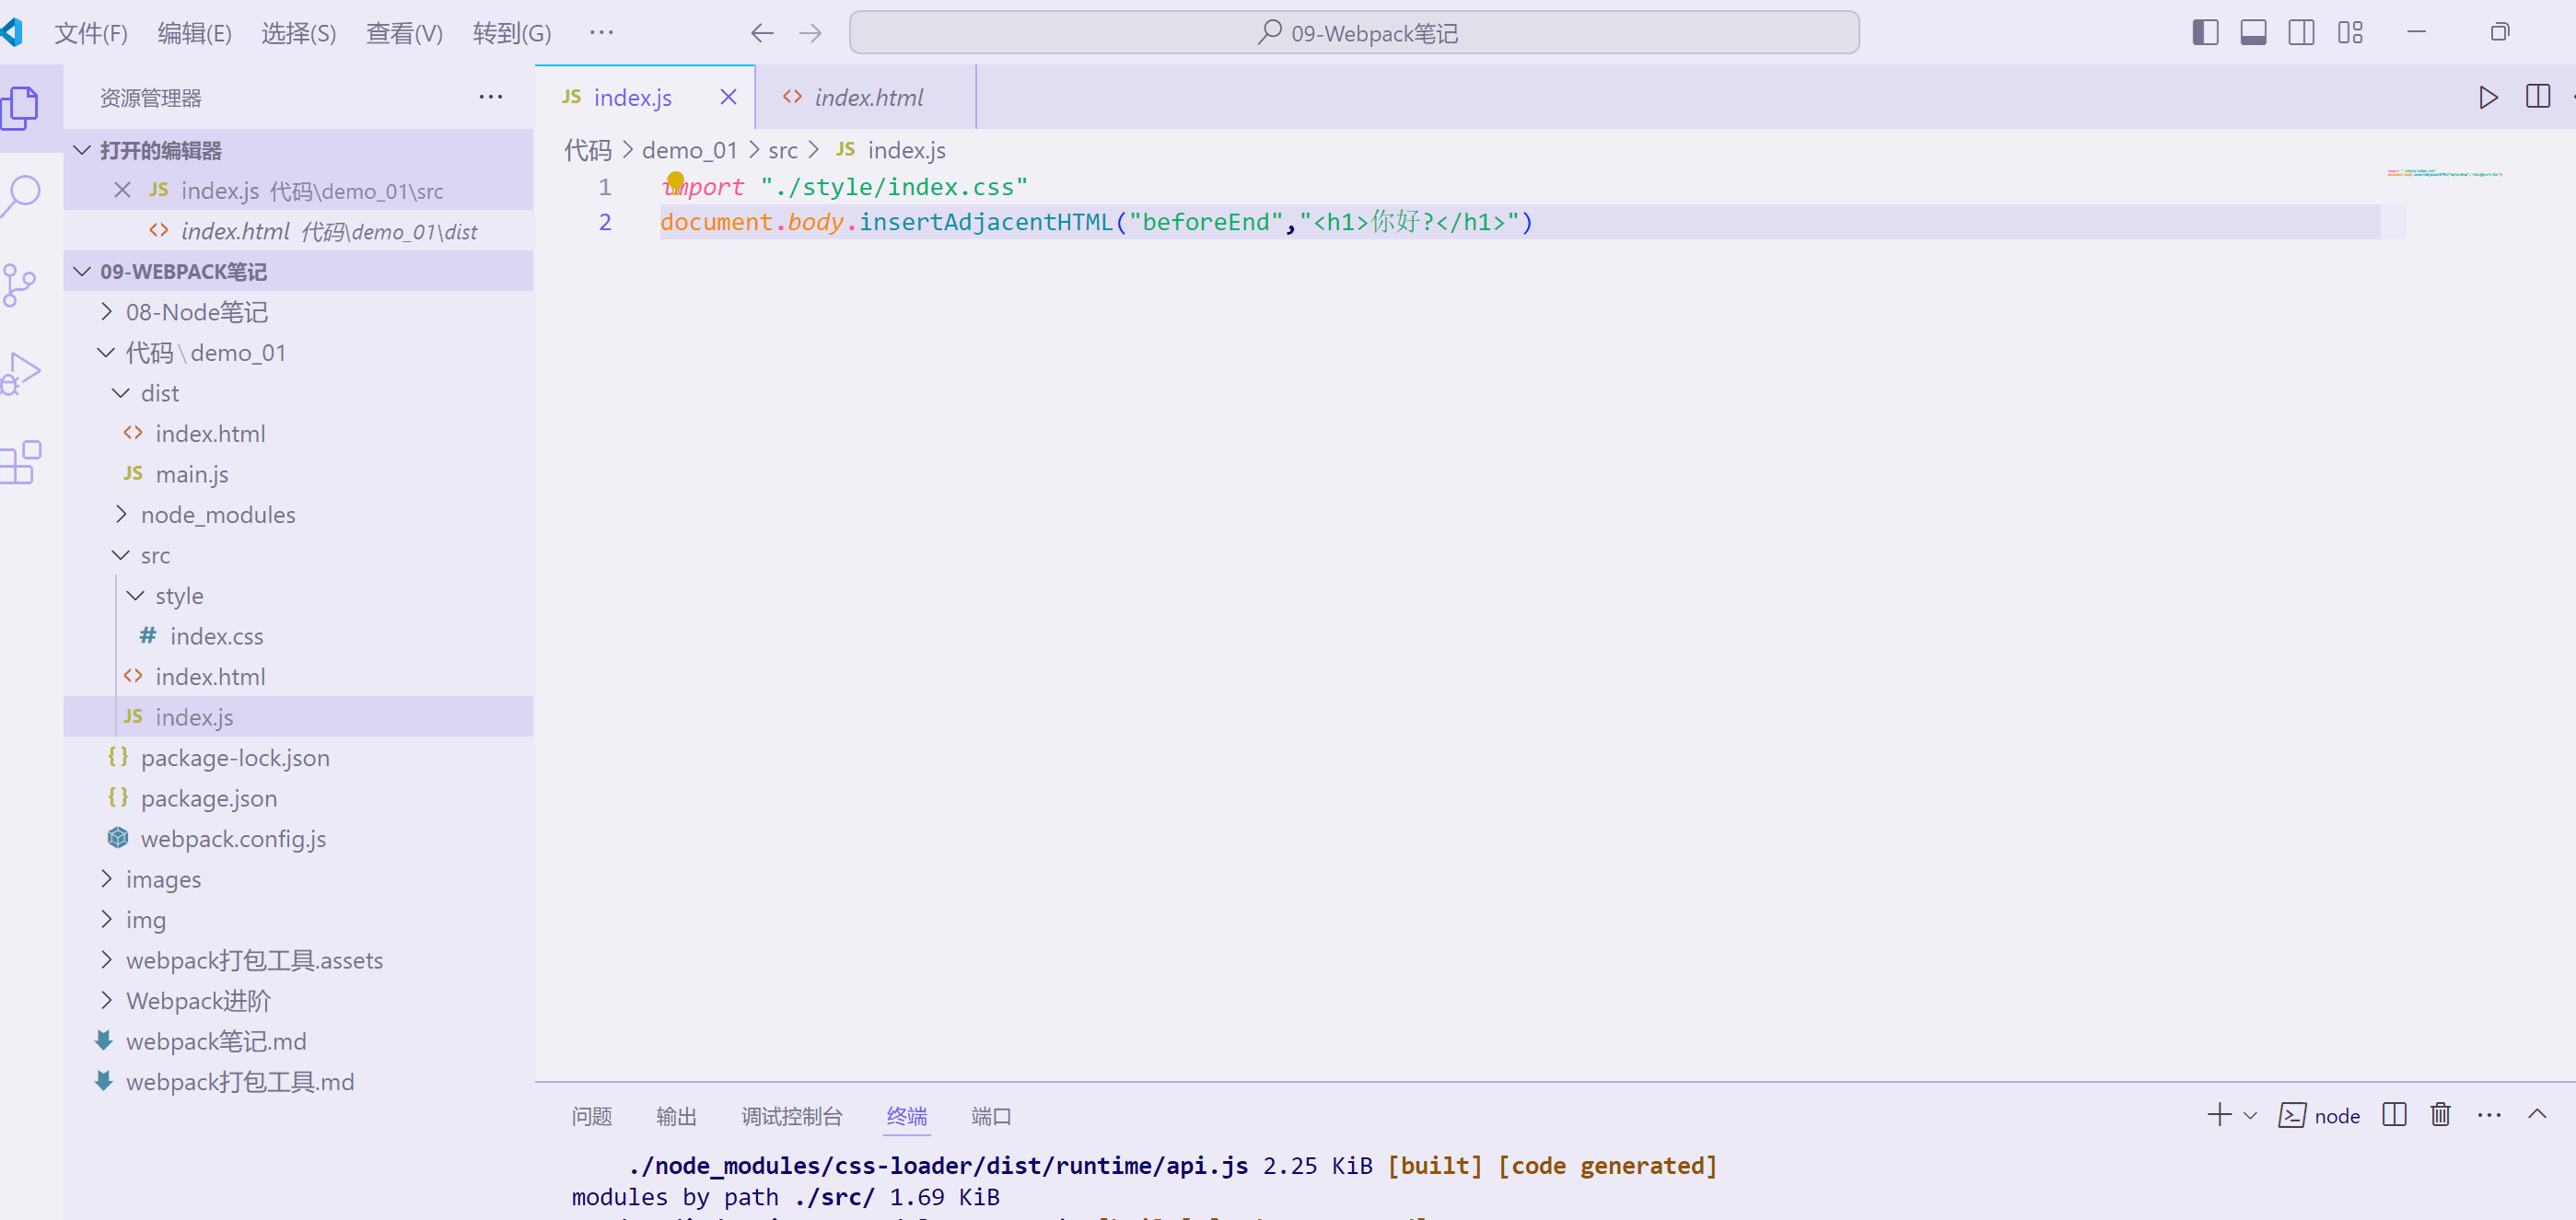2576x1220 pixels.
Task: Toggle the bottom panel layout button
Action: [x=2253, y=33]
